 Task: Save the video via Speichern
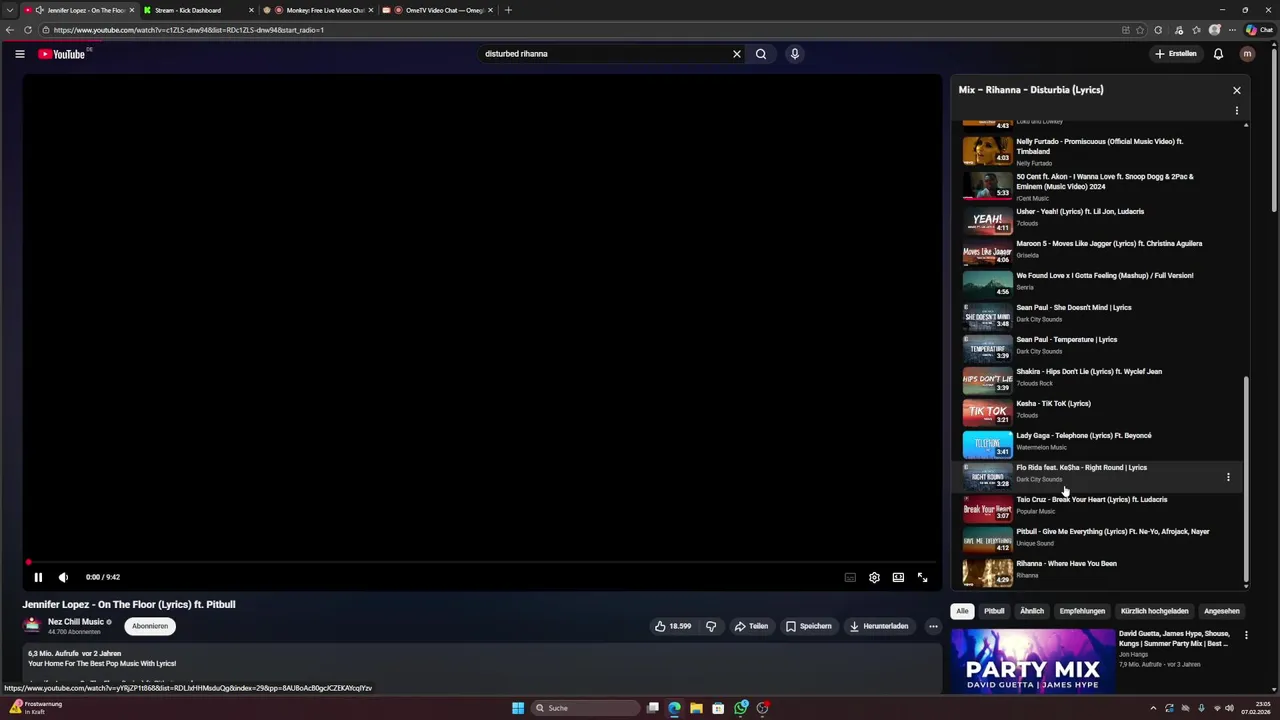(x=809, y=626)
